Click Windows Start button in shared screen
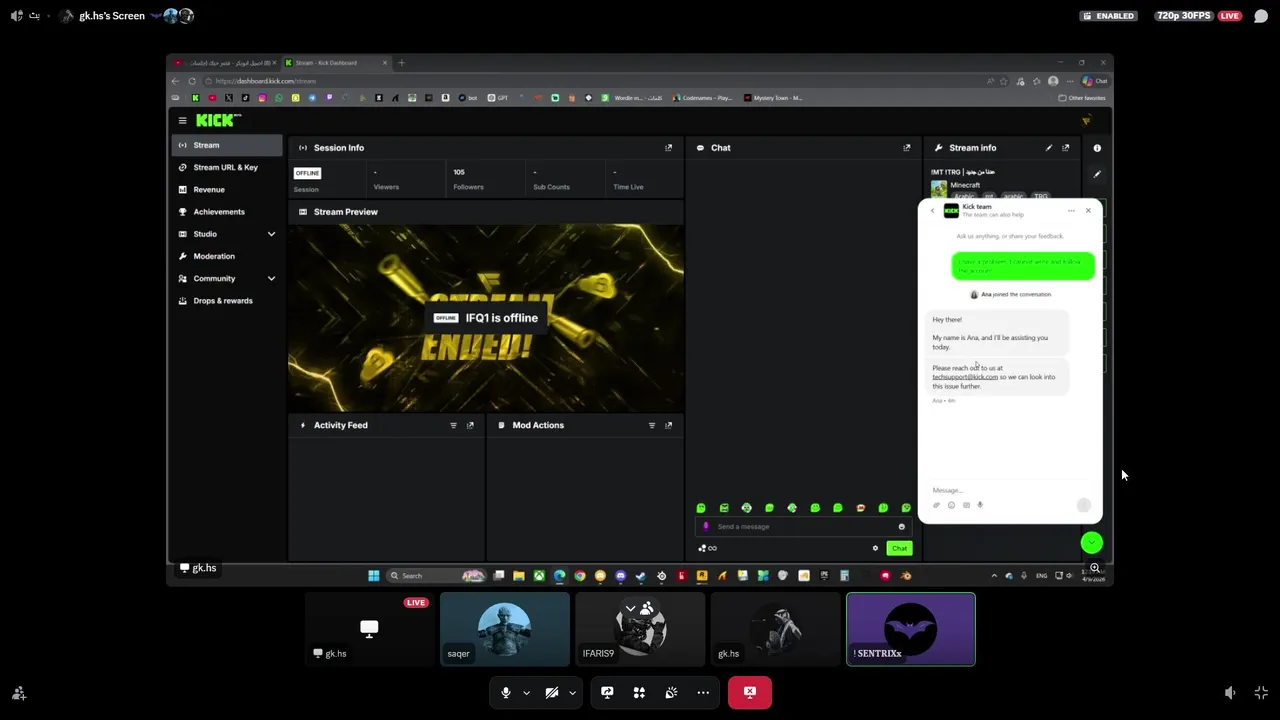The image size is (1280, 720). [x=373, y=575]
